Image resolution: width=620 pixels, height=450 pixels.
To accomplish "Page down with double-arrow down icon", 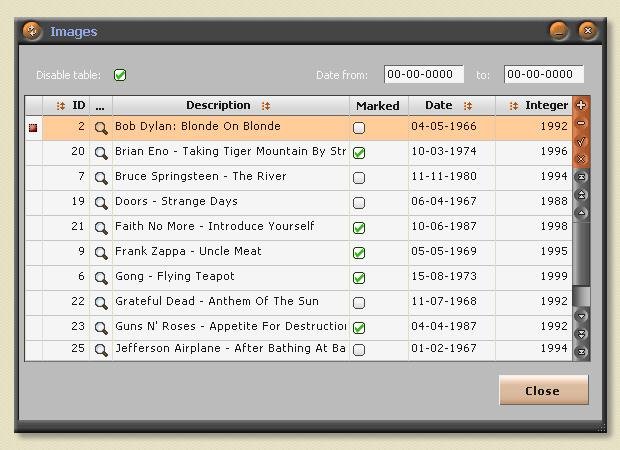I will pyautogui.click(x=581, y=334).
